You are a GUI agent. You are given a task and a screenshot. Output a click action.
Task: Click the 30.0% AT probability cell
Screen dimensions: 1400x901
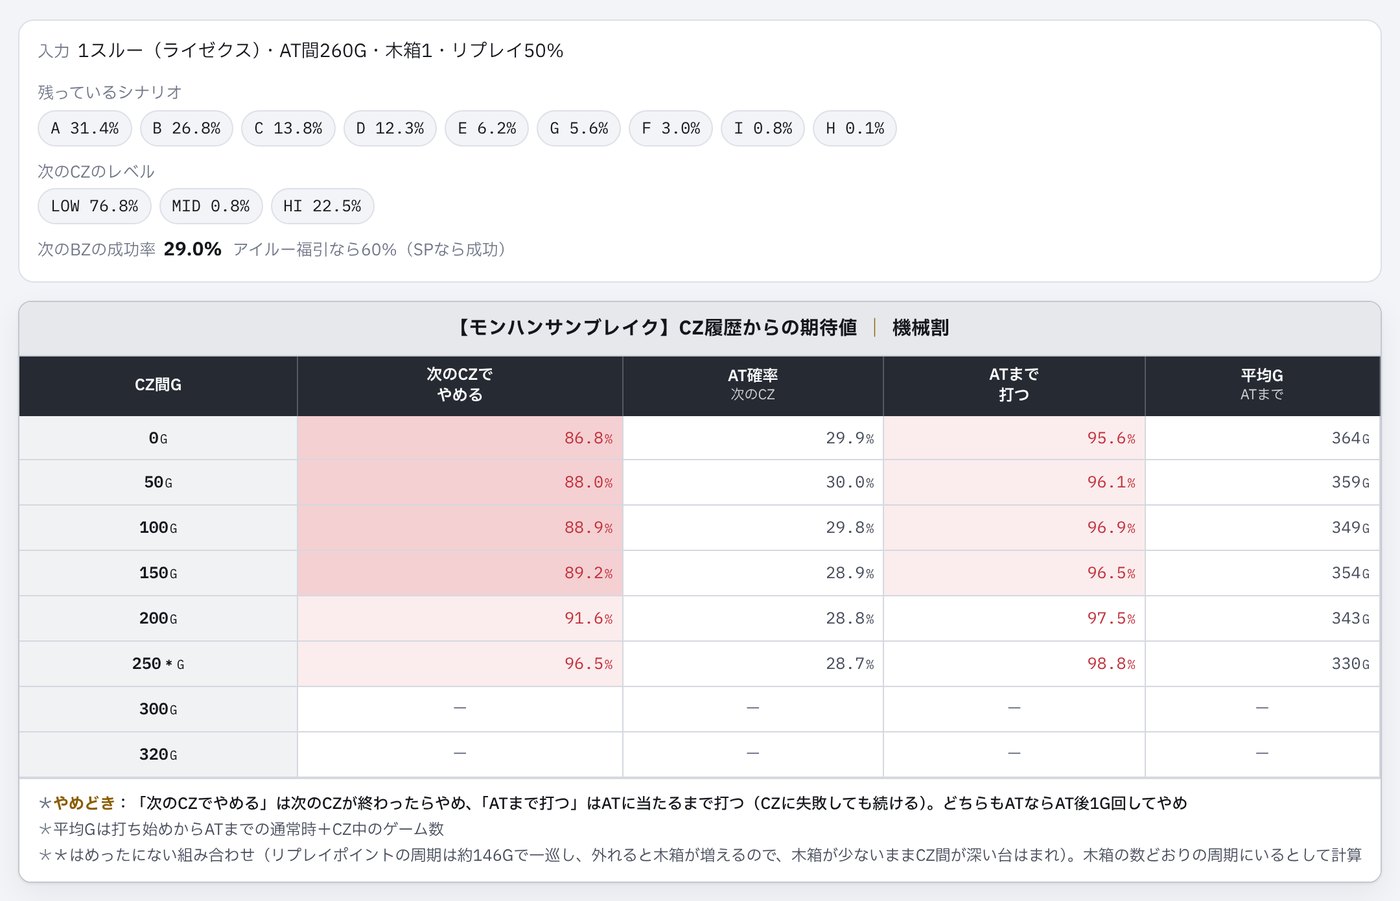(x=753, y=483)
